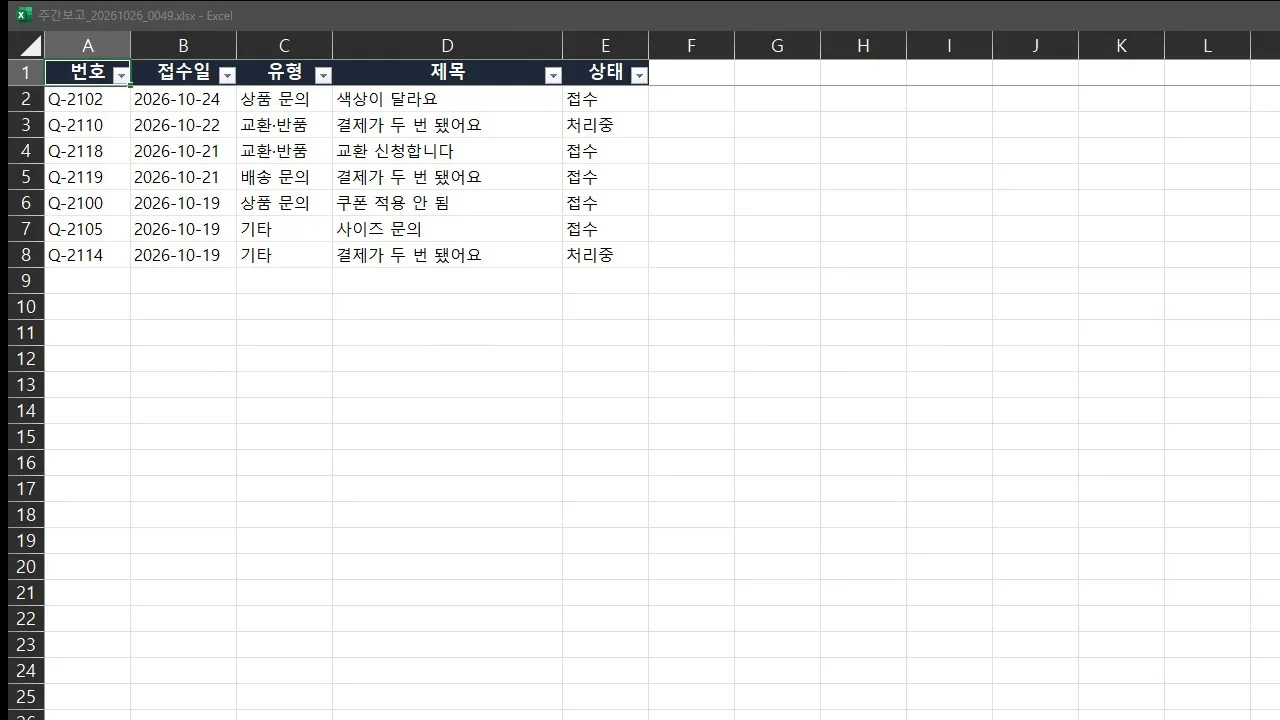Click the date cell 2026-10-22
This screenshot has height=720, width=1280.
tap(183, 125)
